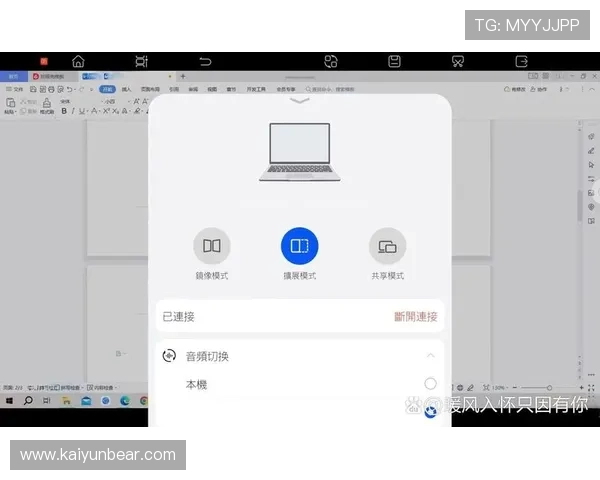The height and width of the screenshot is (480, 600).
Task: Open underline style dropdown arrow
Action: tap(87, 111)
